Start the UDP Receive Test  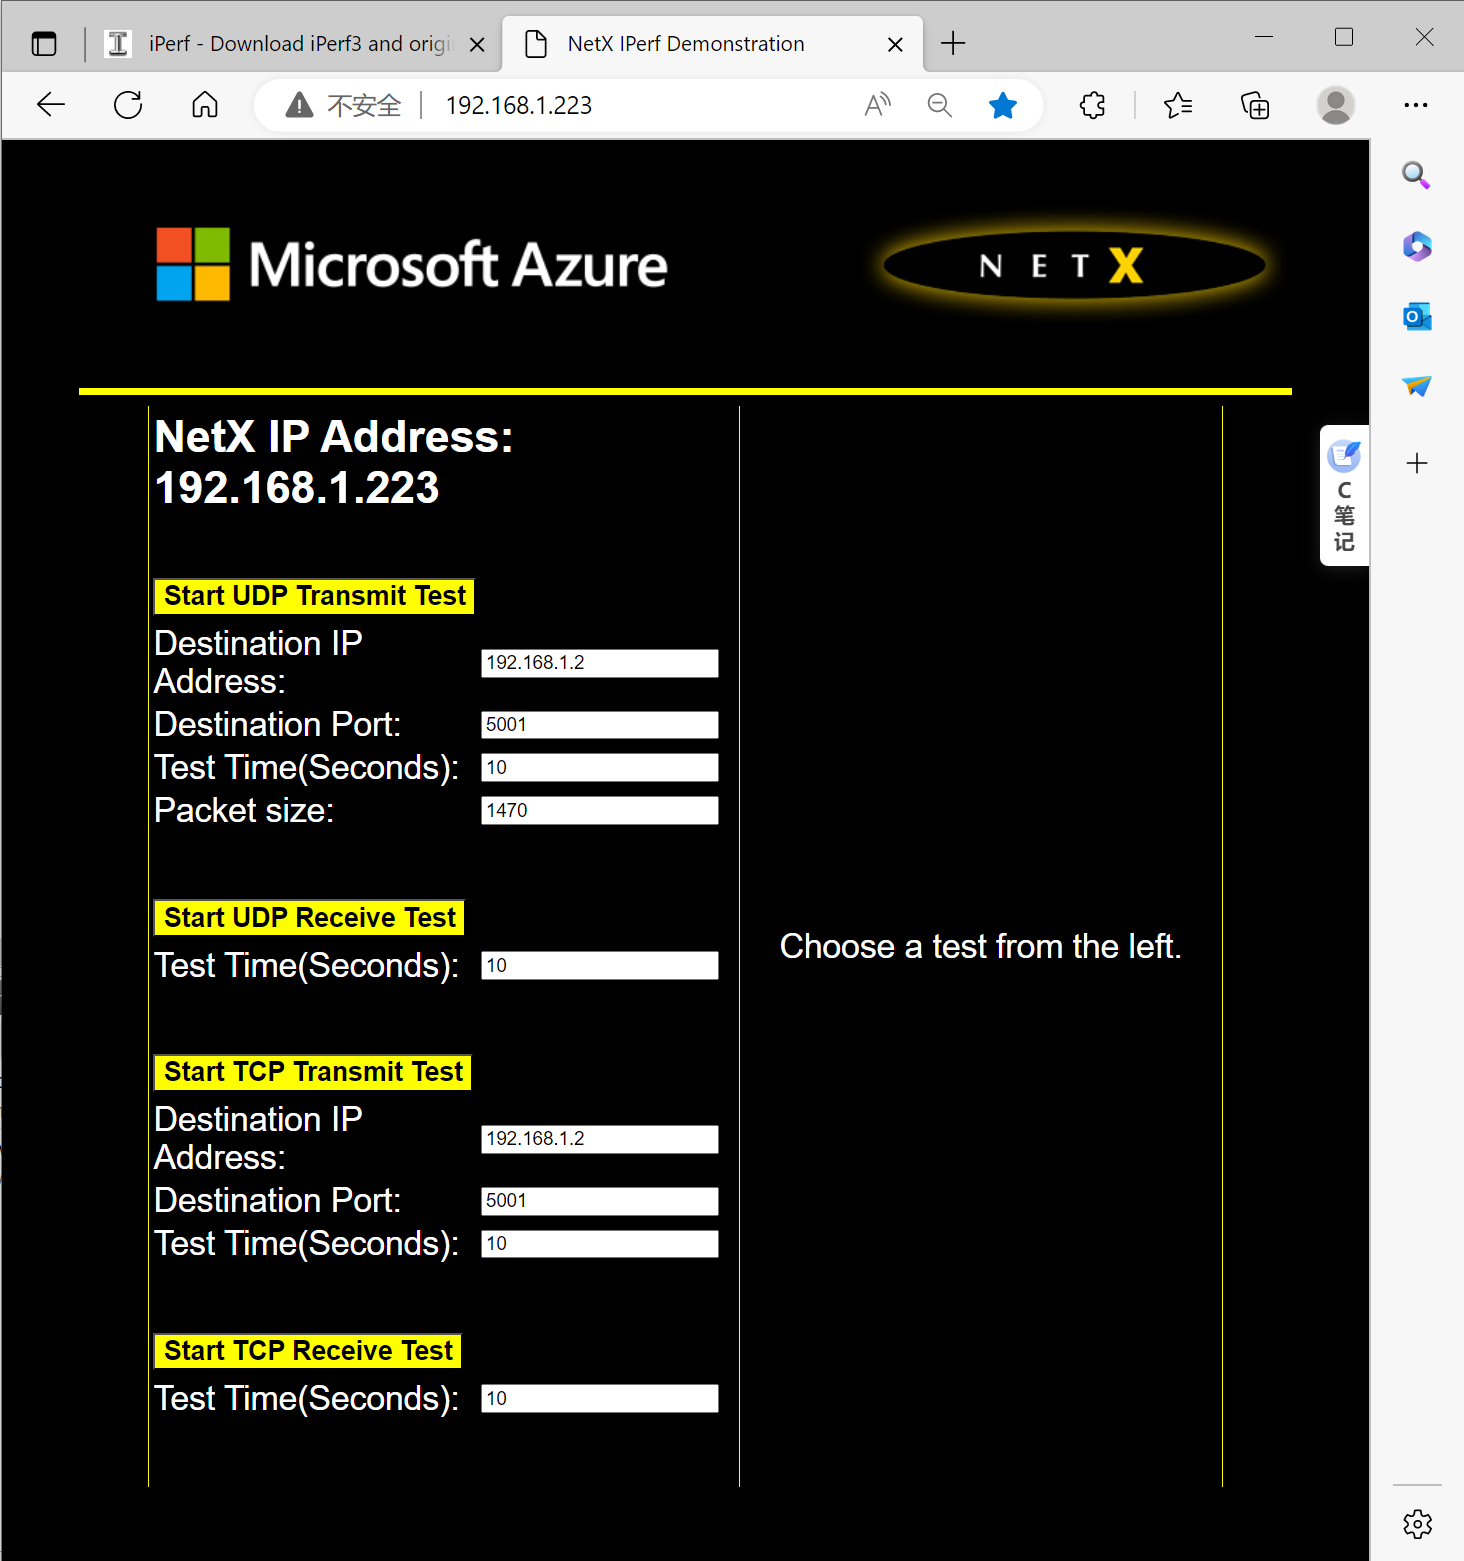pos(309,918)
